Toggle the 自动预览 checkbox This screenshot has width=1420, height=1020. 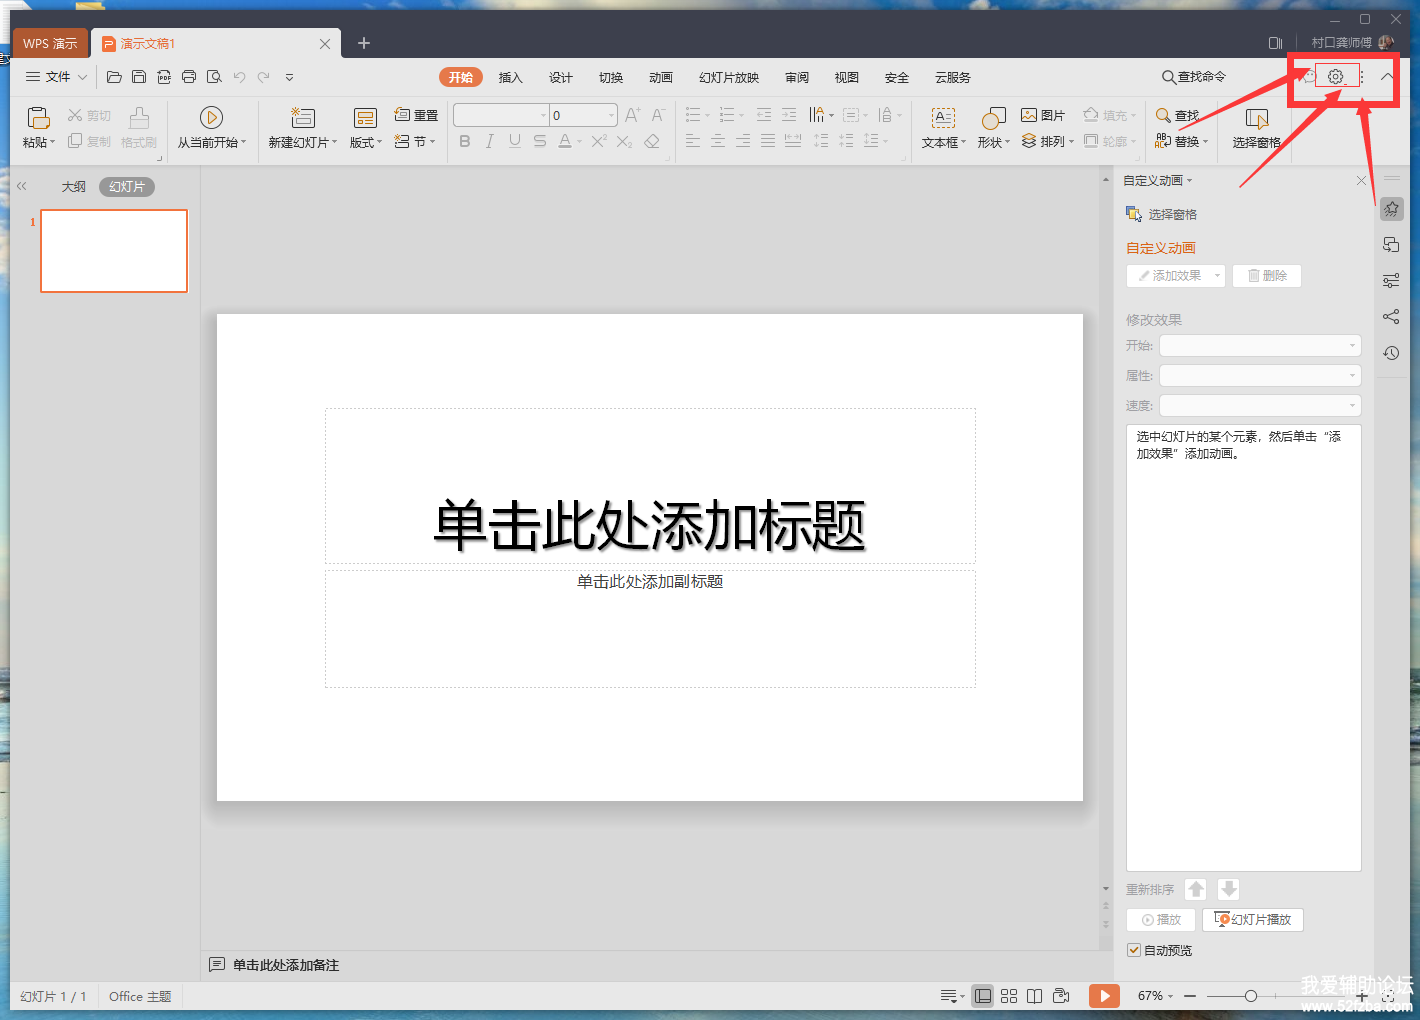click(1134, 950)
